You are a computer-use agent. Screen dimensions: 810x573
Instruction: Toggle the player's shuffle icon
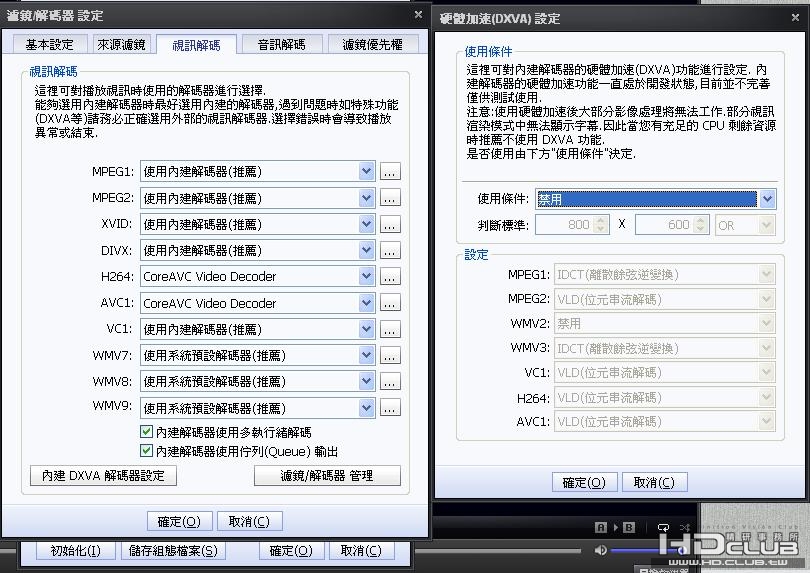pos(685,528)
